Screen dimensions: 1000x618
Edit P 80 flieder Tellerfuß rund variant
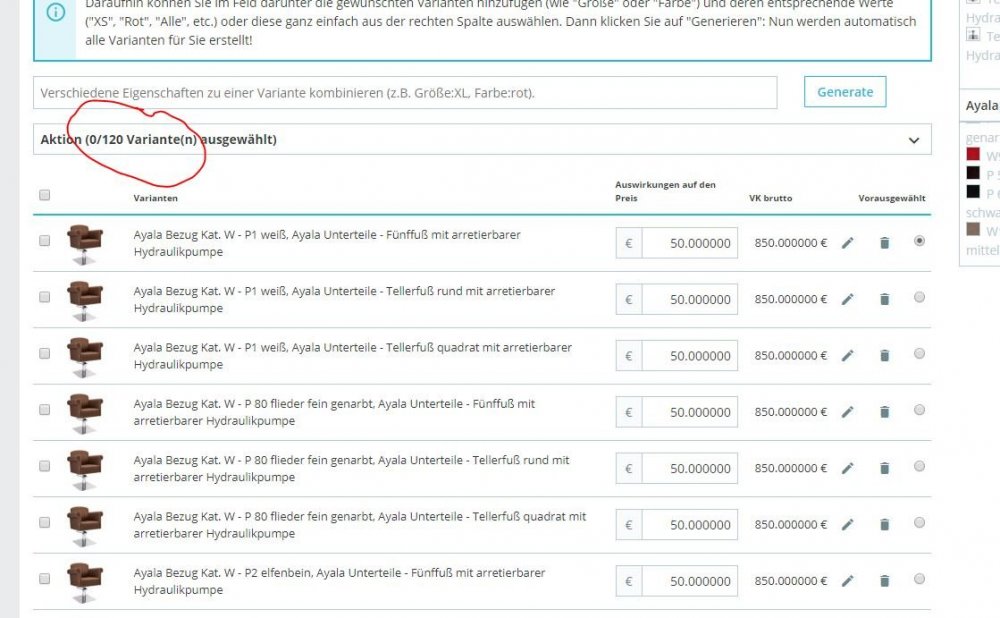click(847, 468)
